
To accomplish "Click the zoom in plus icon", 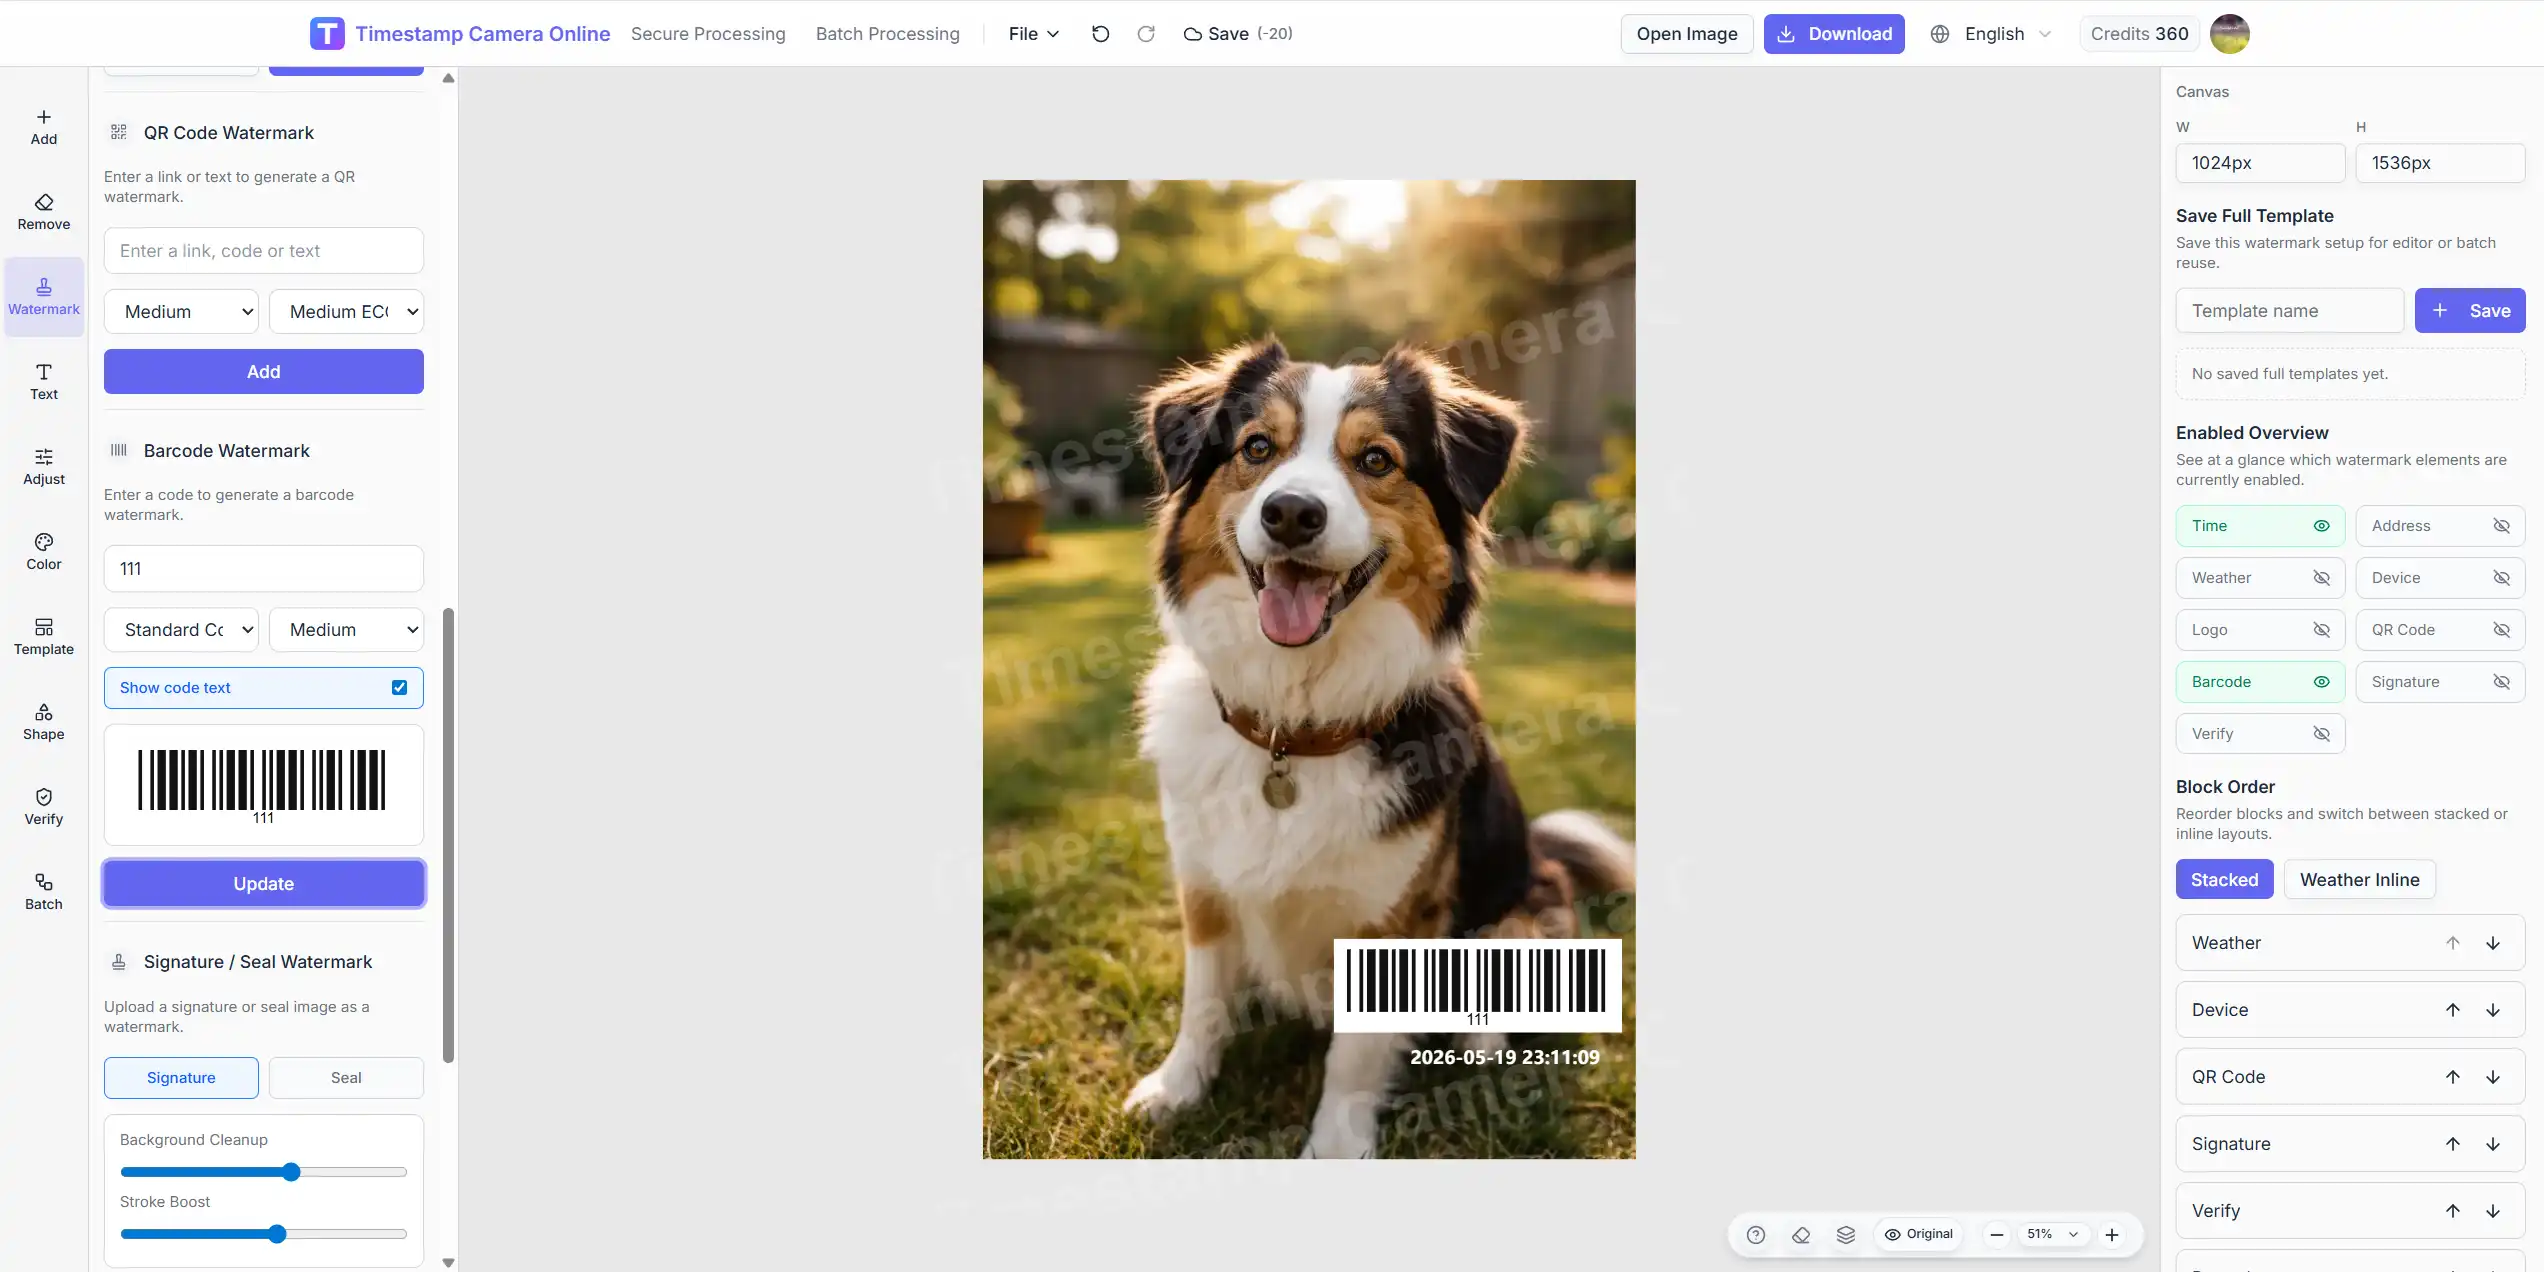I will tap(2112, 1235).
